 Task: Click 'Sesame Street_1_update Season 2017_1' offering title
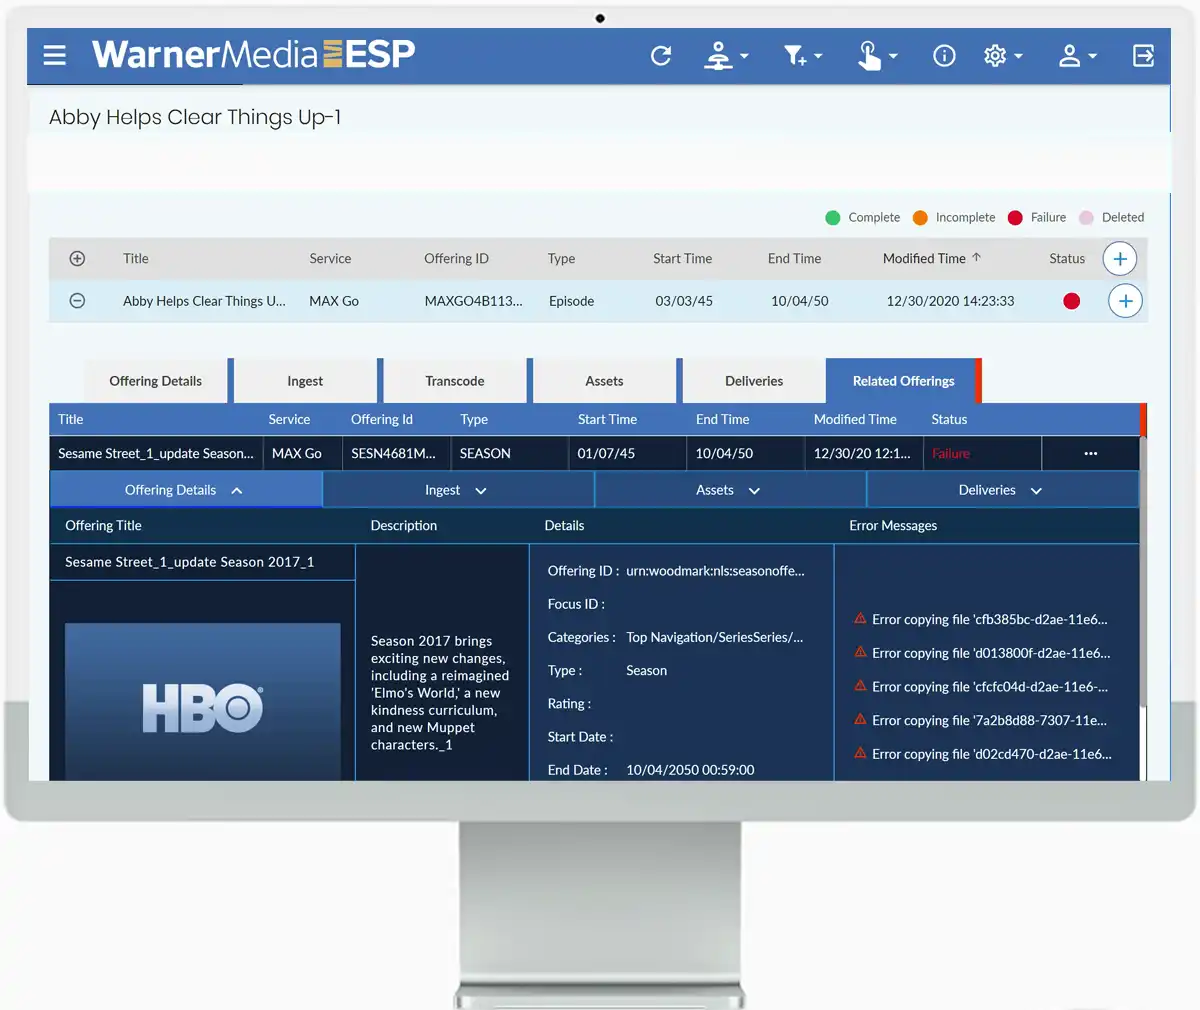point(190,562)
